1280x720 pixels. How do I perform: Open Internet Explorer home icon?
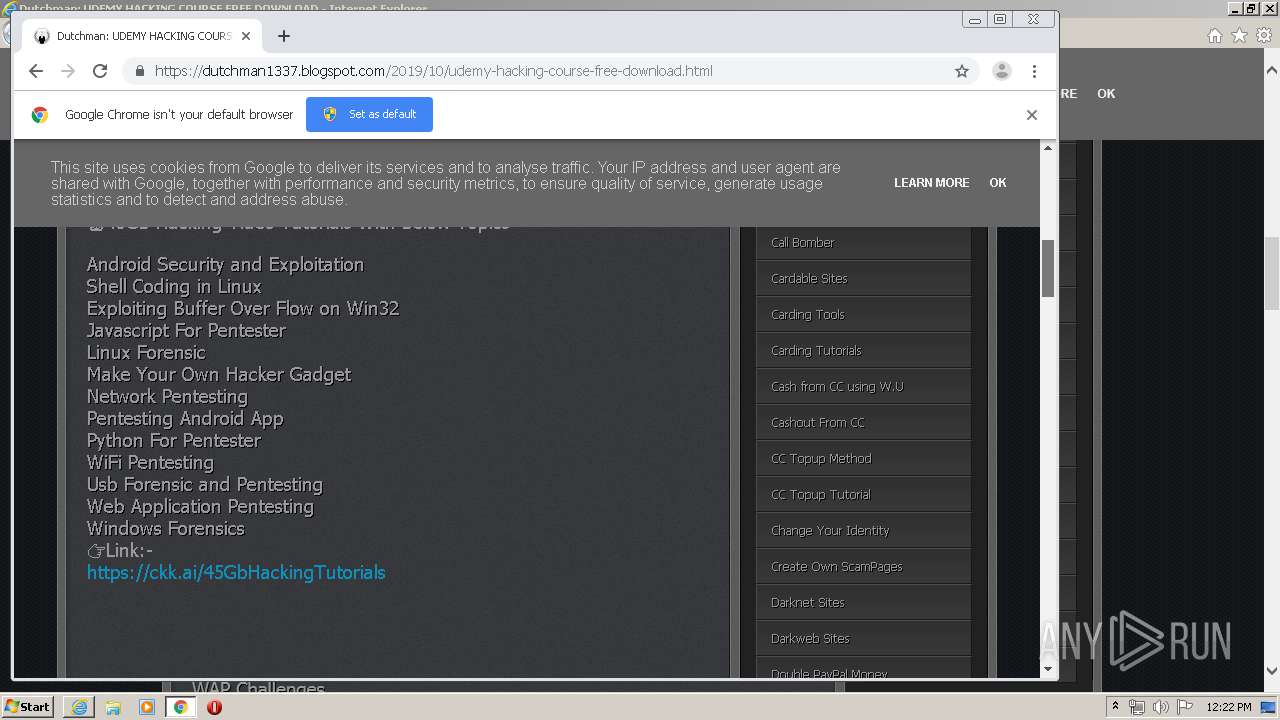click(1214, 36)
